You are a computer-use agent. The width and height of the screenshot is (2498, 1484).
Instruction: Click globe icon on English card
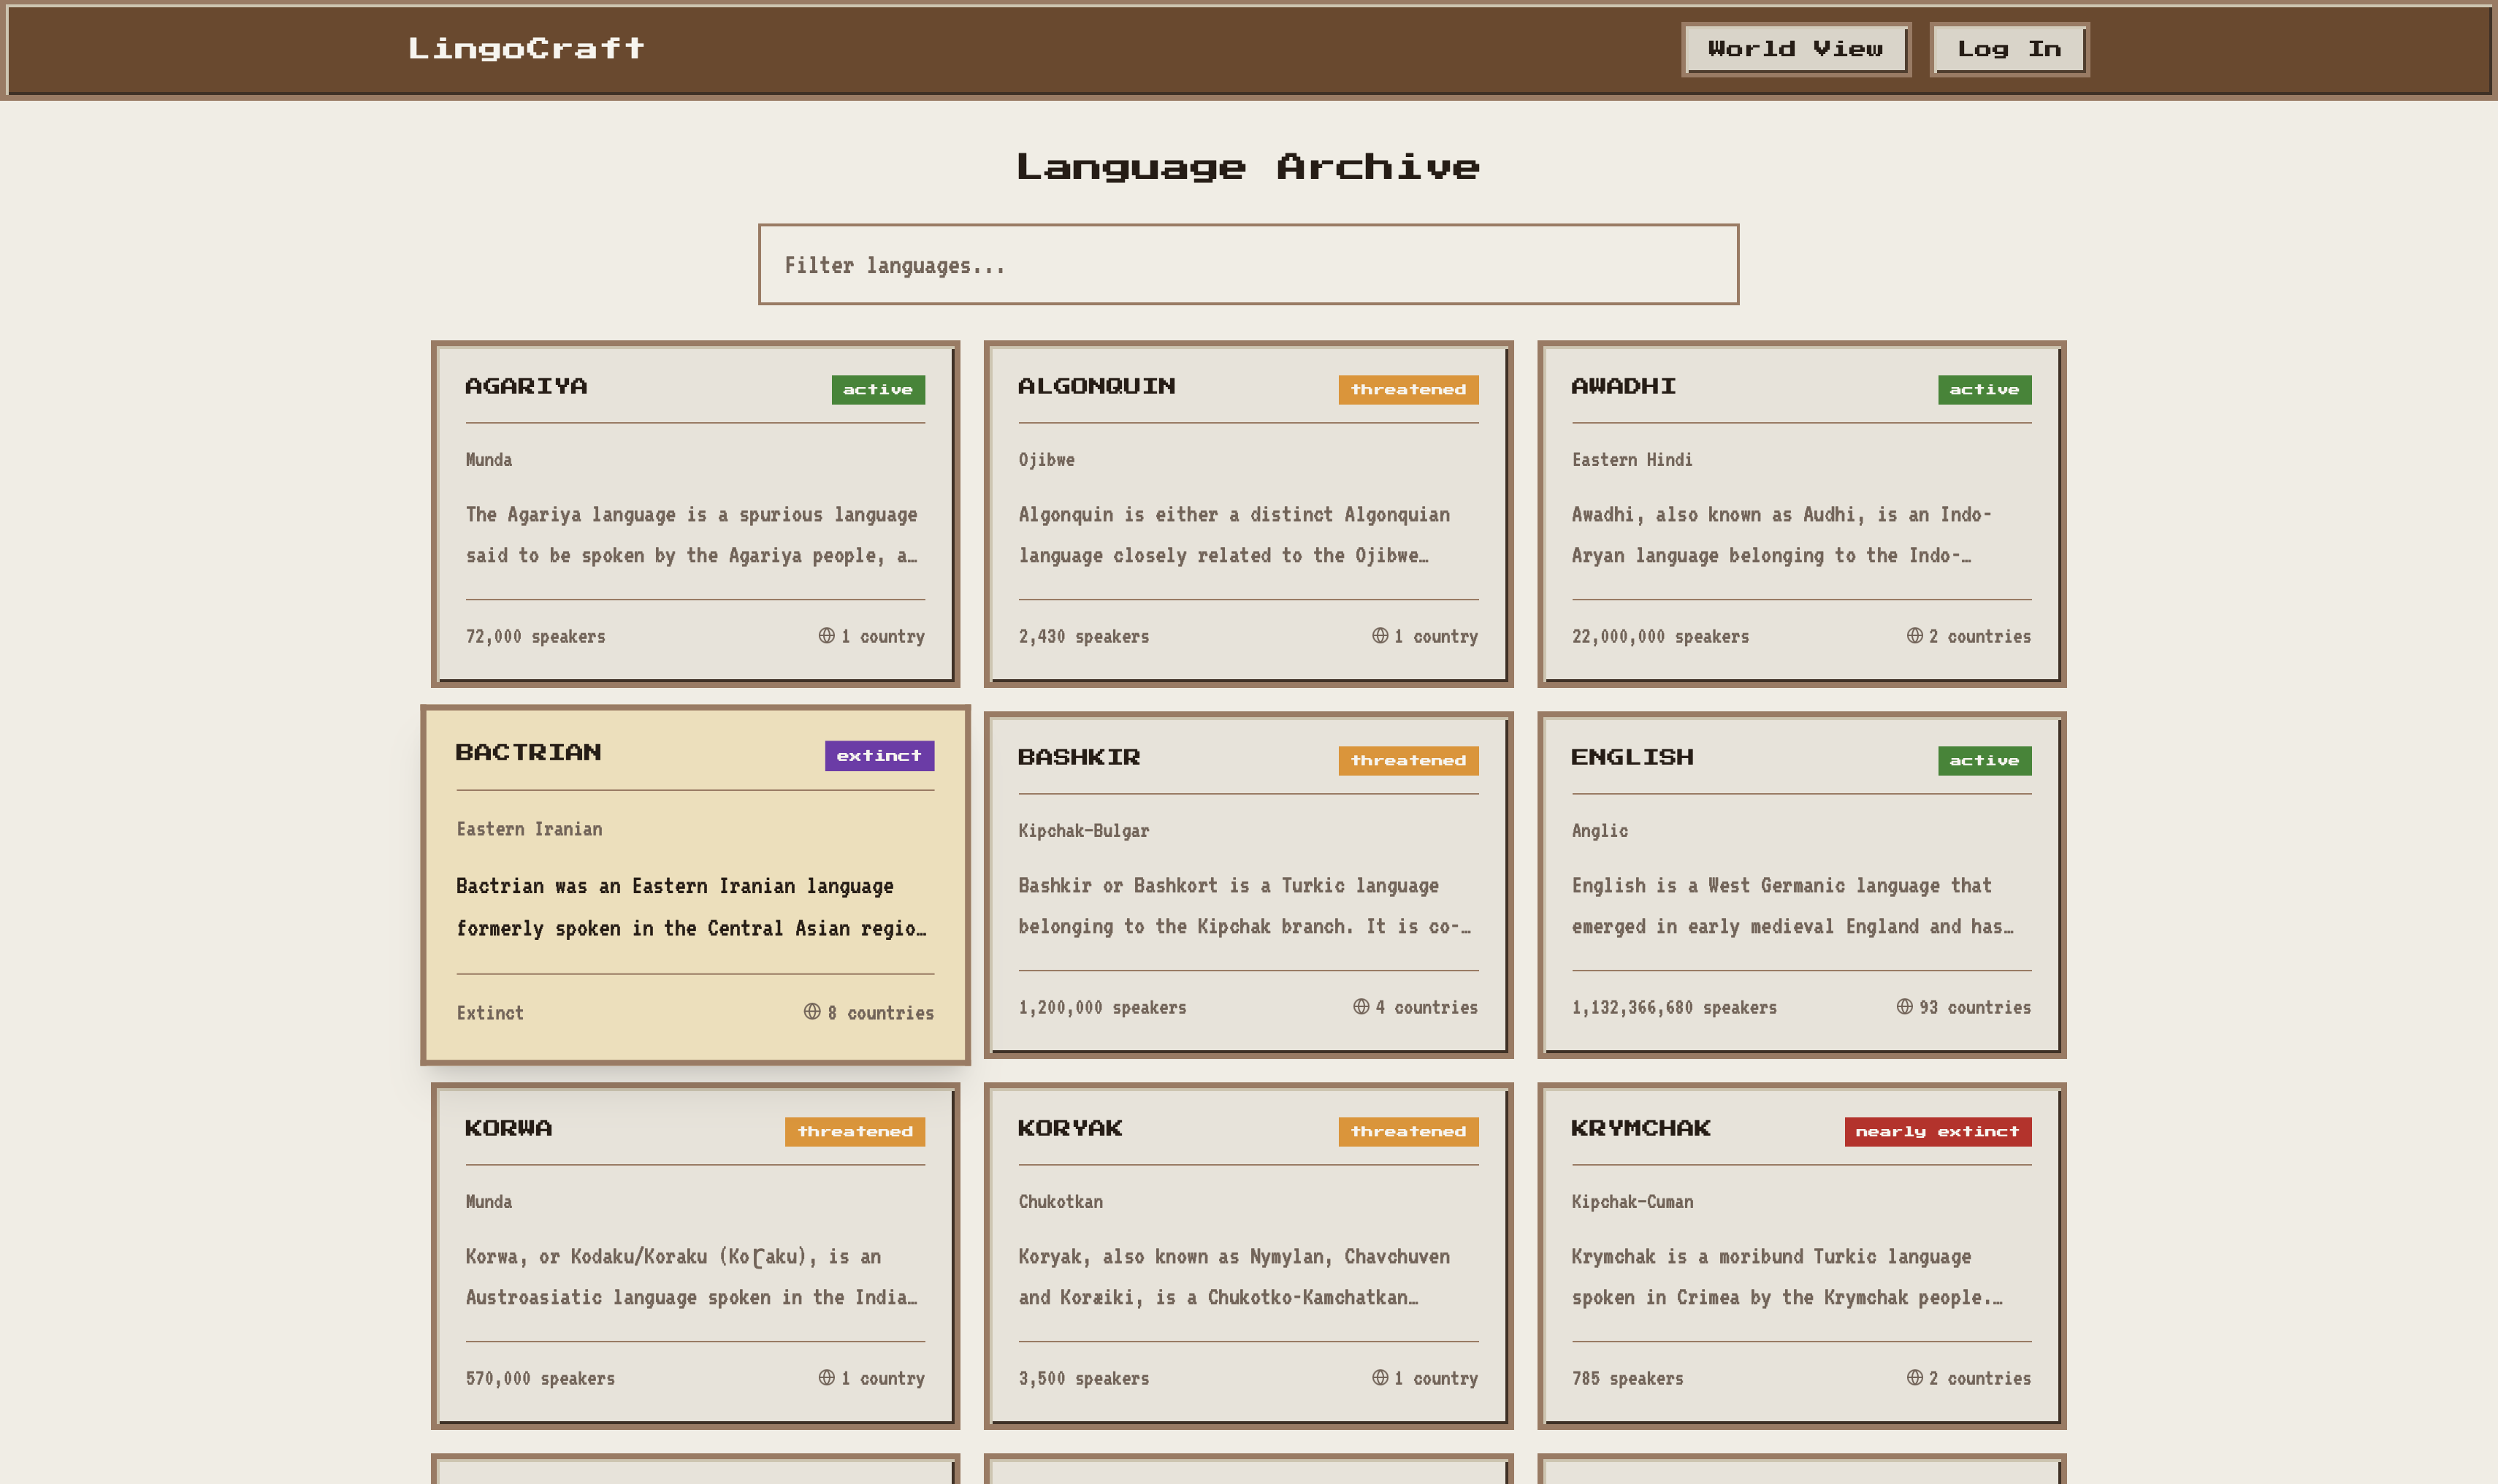(1904, 1007)
